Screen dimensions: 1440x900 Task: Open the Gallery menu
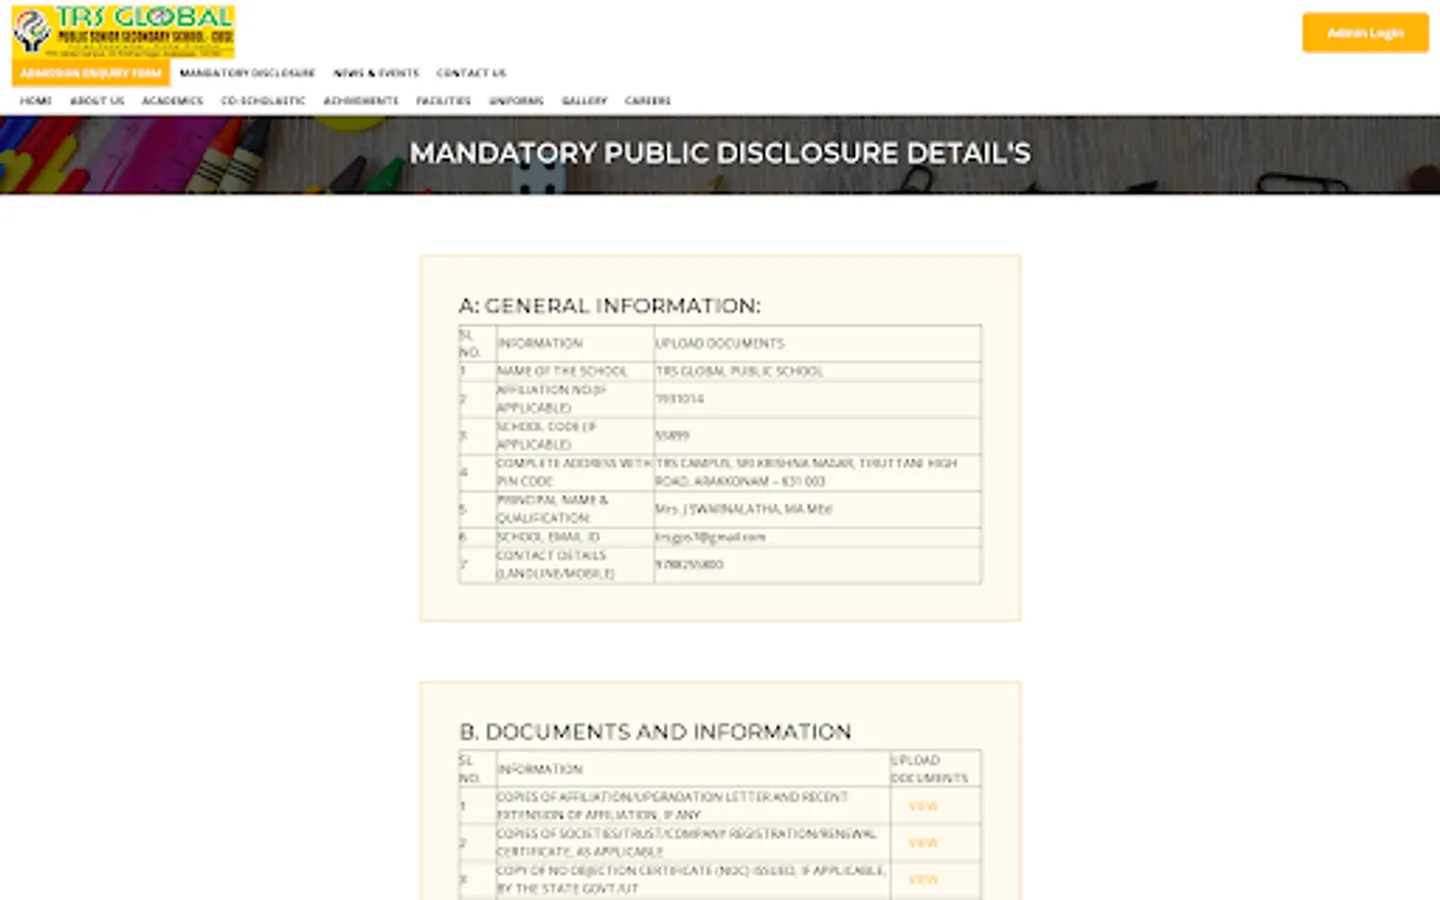(x=584, y=101)
